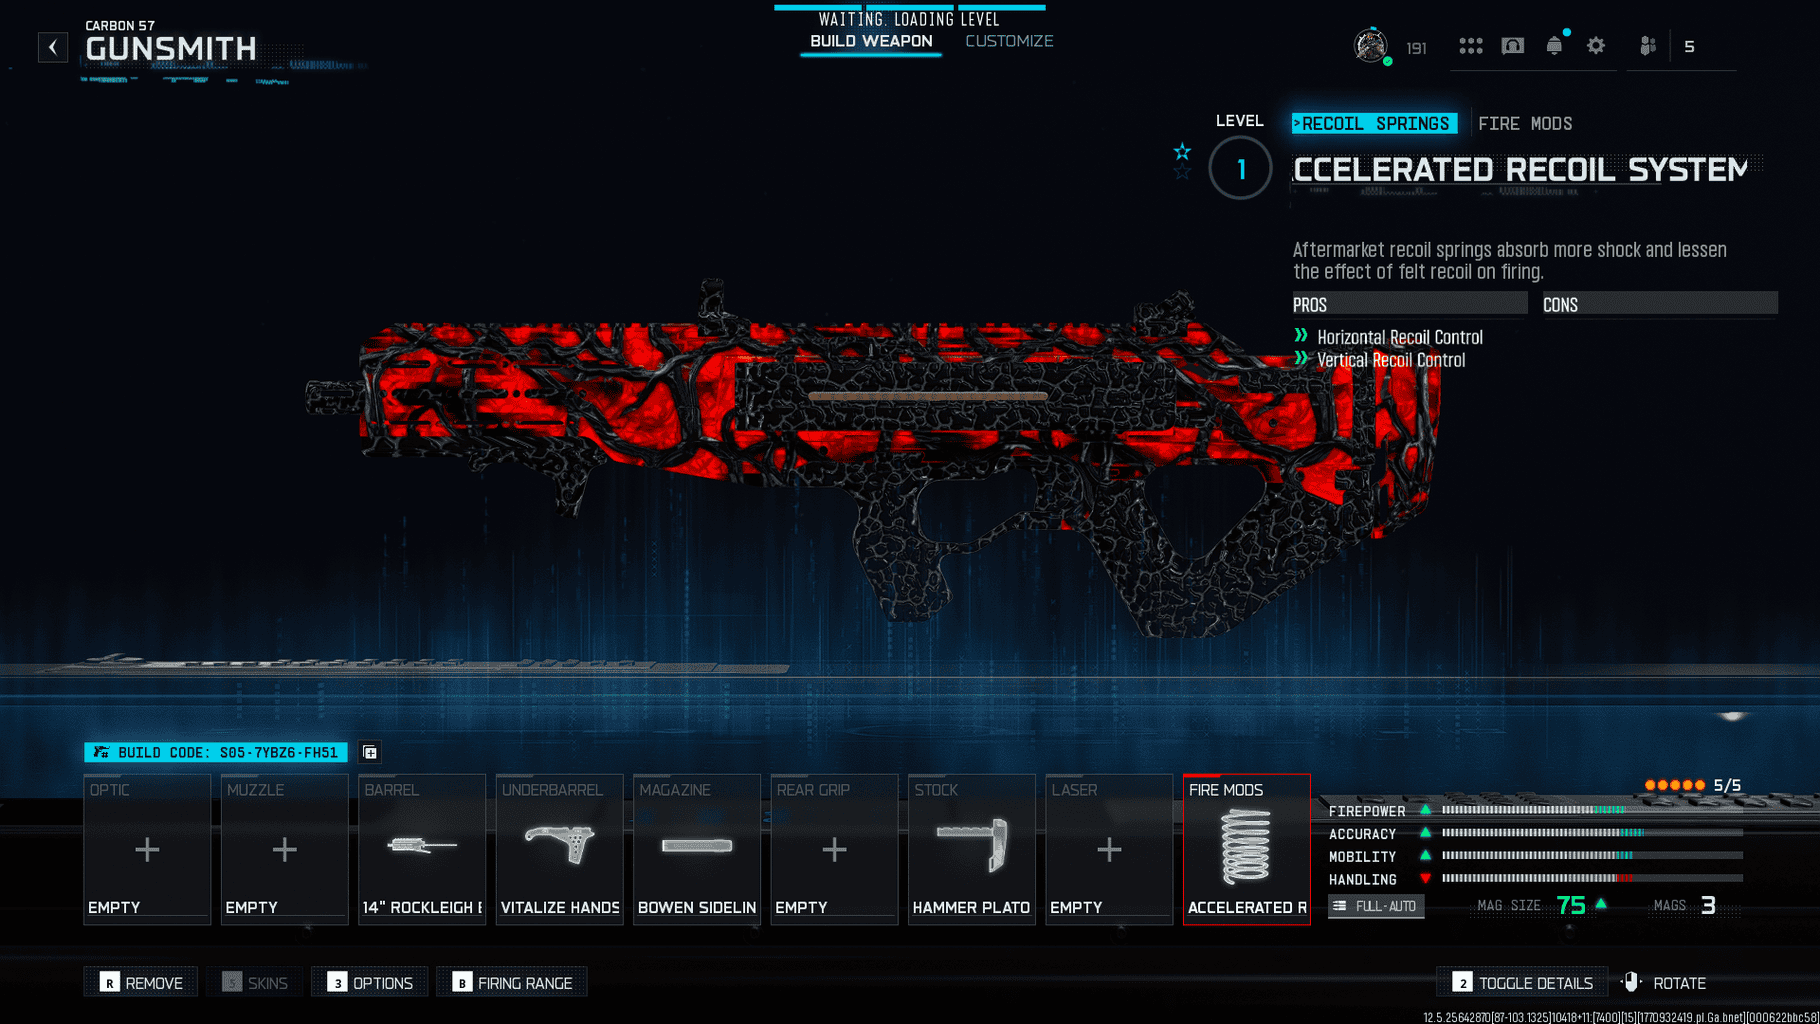1820x1024 pixels.
Task: Launch the Firing Range button
Action: click(512, 983)
